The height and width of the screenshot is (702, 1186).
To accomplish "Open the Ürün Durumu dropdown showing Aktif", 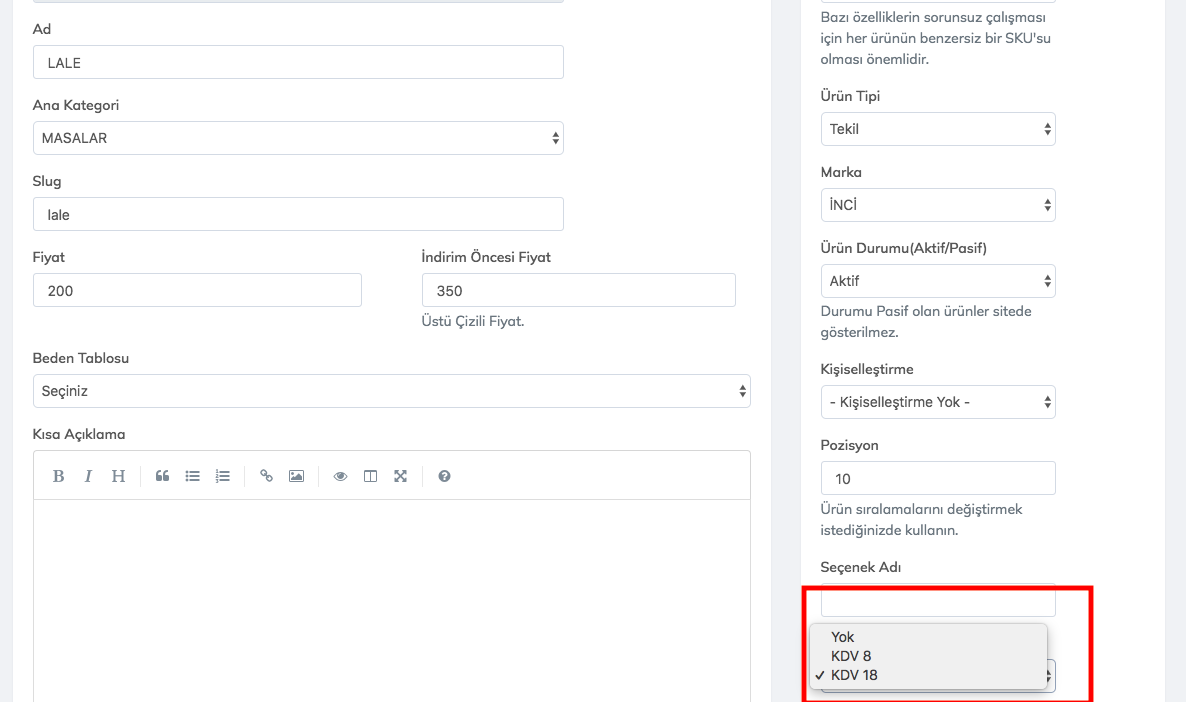I will 937,281.
